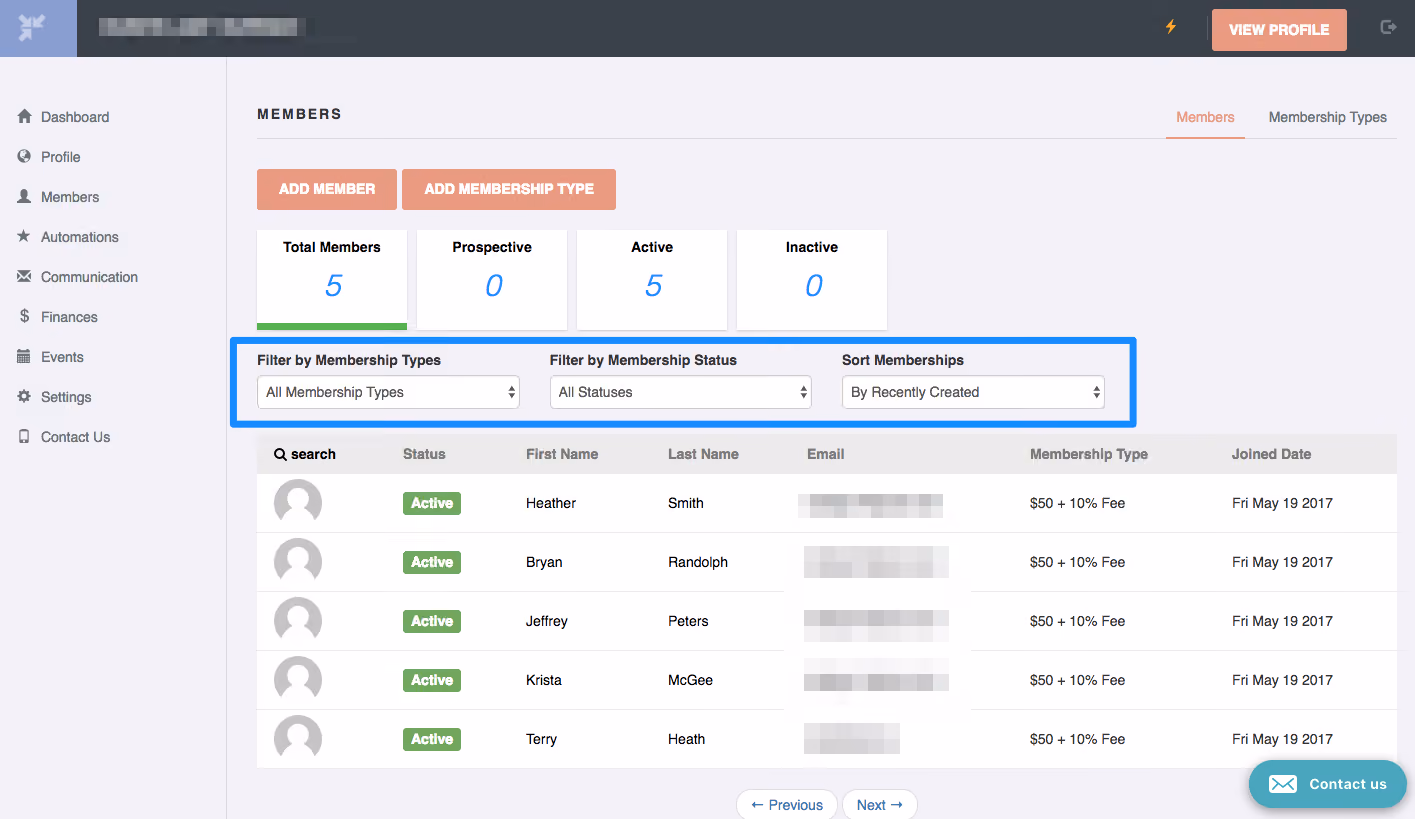Click the Joined Date column header
This screenshot has height=819, width=1415.
tap(1271, 454)
